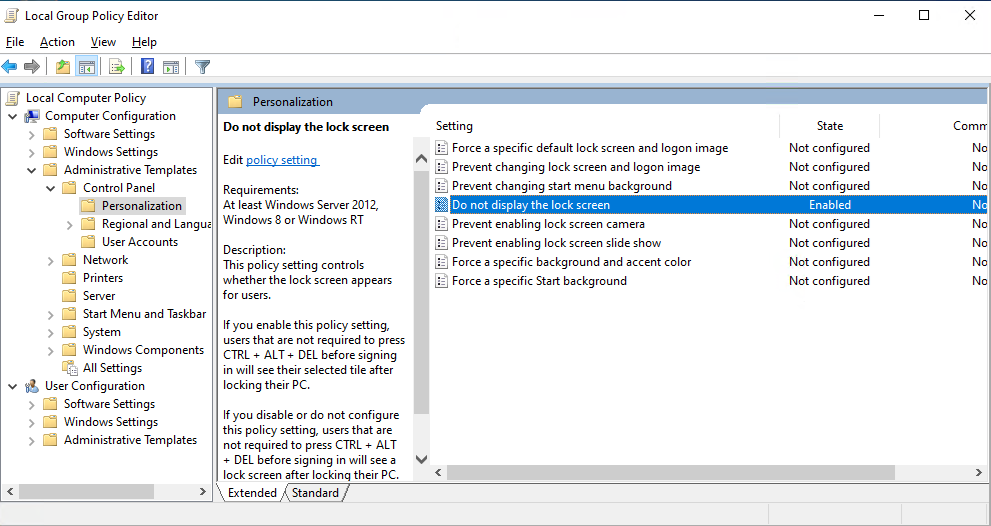Collapse the Computer Configuration node
The image size is (991, 526).
point(13,116)
